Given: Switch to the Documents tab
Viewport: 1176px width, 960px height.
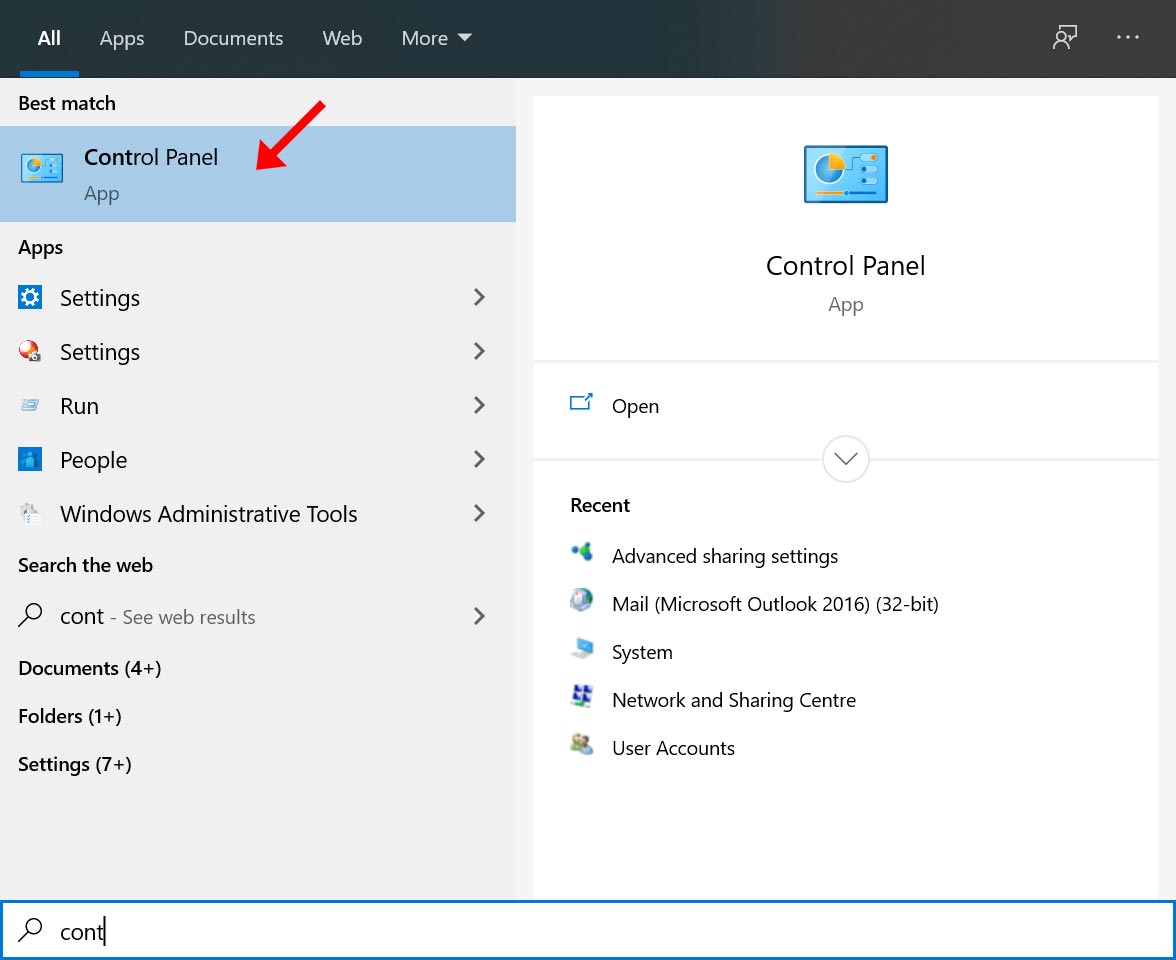Looking at the screenshot, I should (233, 38).
